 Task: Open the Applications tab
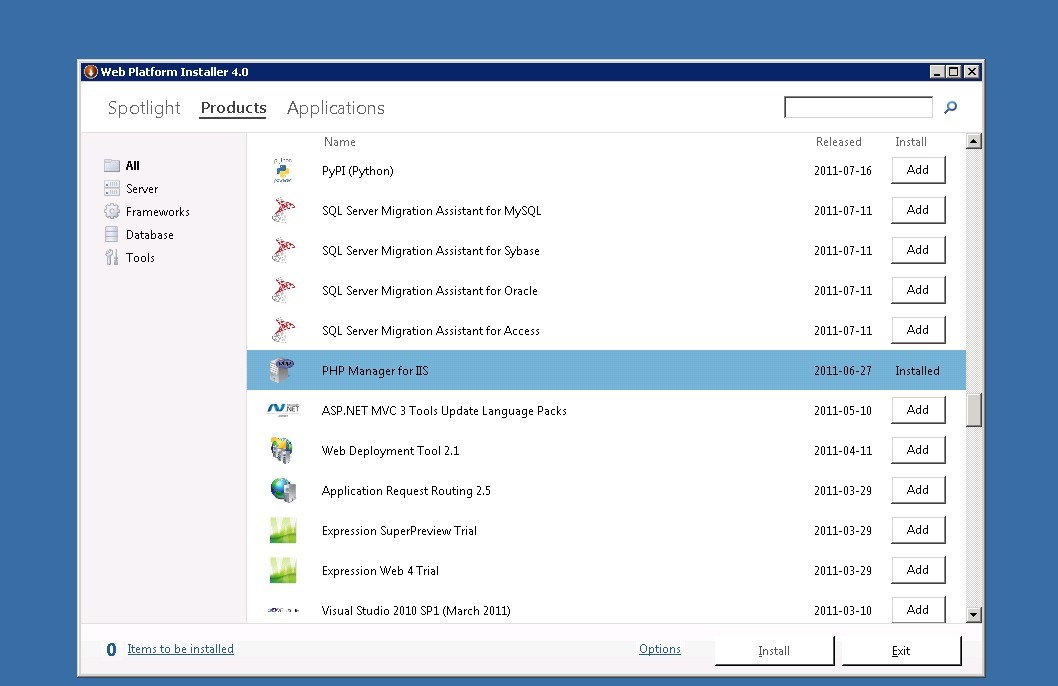[x=335, y=108]
